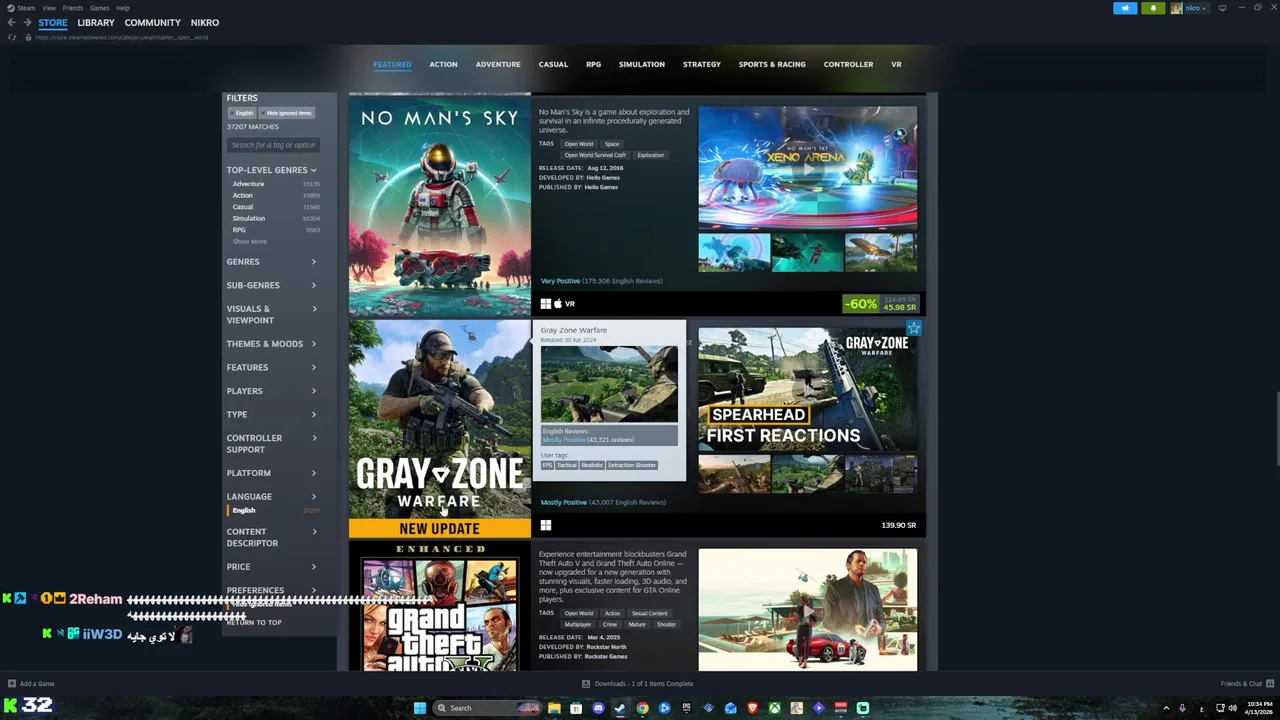
Task: Open the Steam menu in the menu bar
Action: pos(26,8)
